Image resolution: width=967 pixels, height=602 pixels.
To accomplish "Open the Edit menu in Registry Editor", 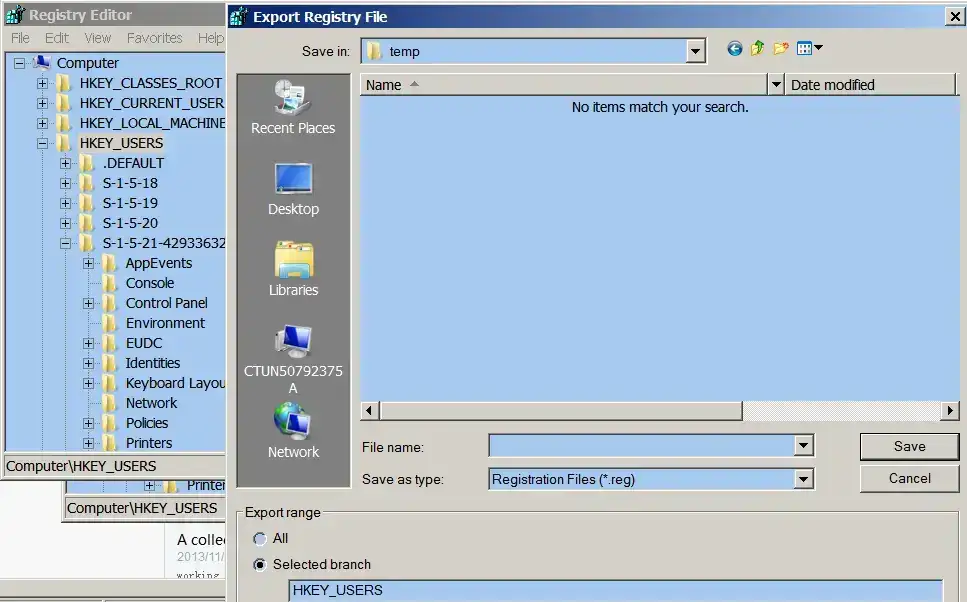I will 57,38.
